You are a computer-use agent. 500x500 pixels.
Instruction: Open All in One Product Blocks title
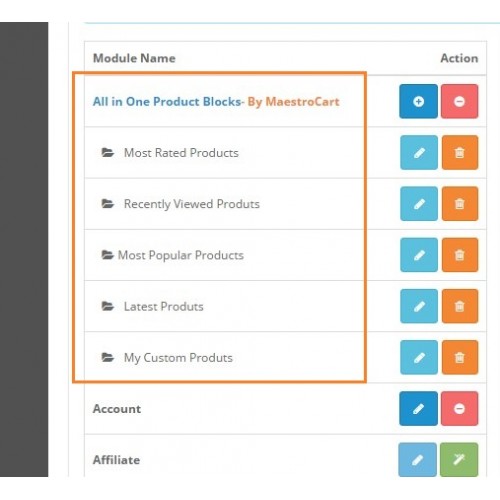pos(168,102)
